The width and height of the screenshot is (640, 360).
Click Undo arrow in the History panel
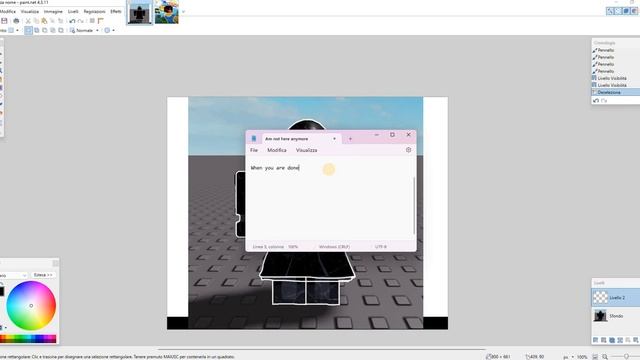pyautogui.click(x=596, y=100)
